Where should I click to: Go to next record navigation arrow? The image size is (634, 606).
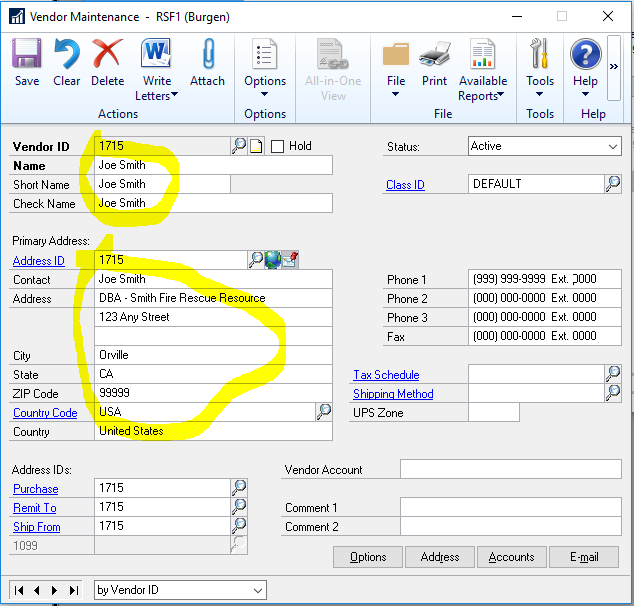point(54,590)
